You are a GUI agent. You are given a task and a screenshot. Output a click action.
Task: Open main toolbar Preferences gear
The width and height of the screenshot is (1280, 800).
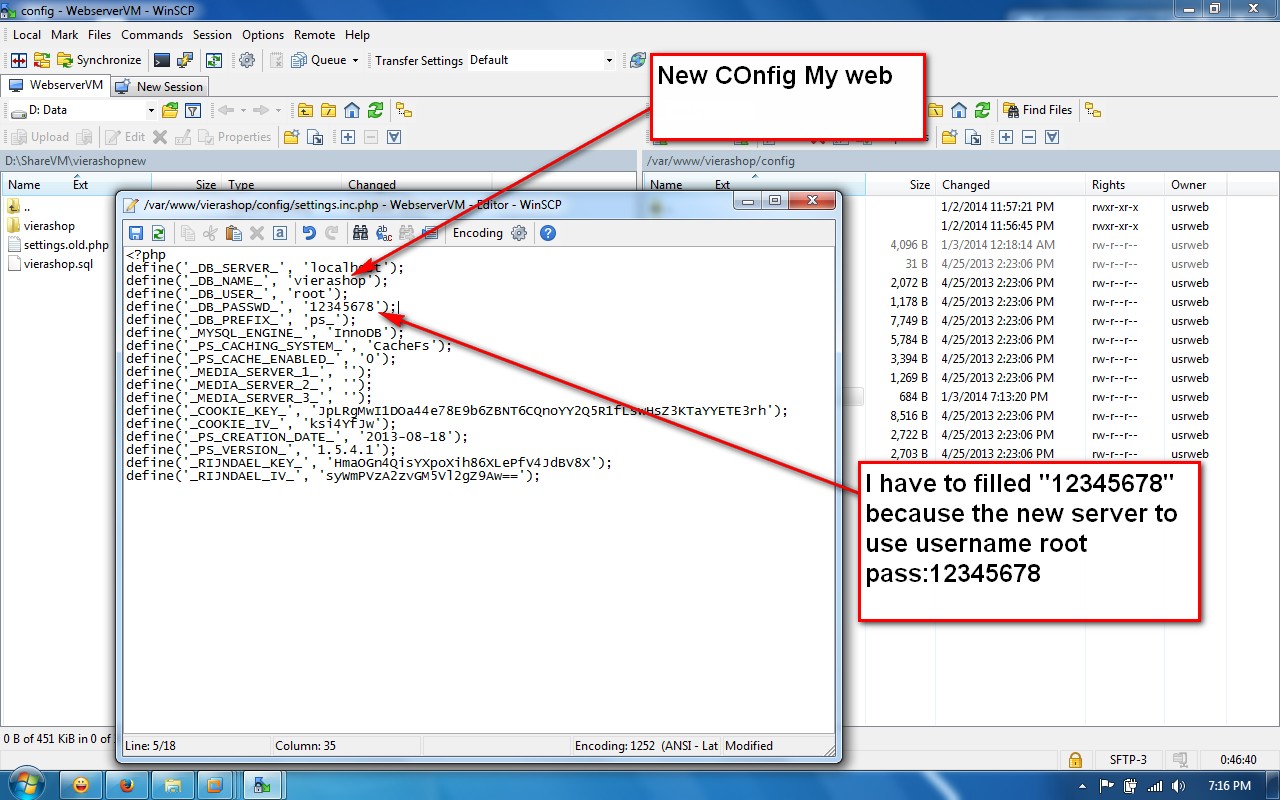pos(246,60)
